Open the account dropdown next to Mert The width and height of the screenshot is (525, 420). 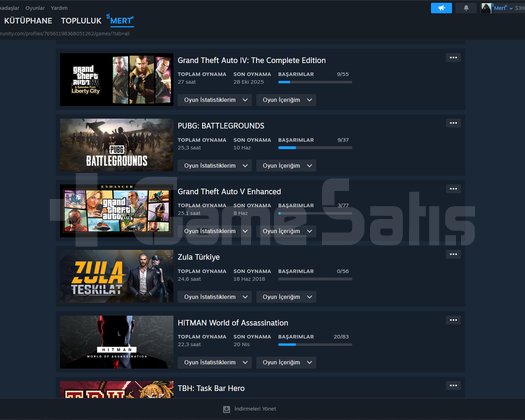point(511,8)
